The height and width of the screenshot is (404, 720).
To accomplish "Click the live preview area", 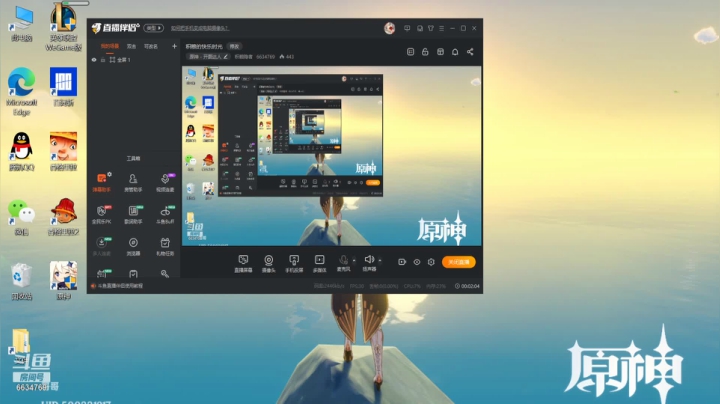I will pyautogui.click(x=332, y=156).
